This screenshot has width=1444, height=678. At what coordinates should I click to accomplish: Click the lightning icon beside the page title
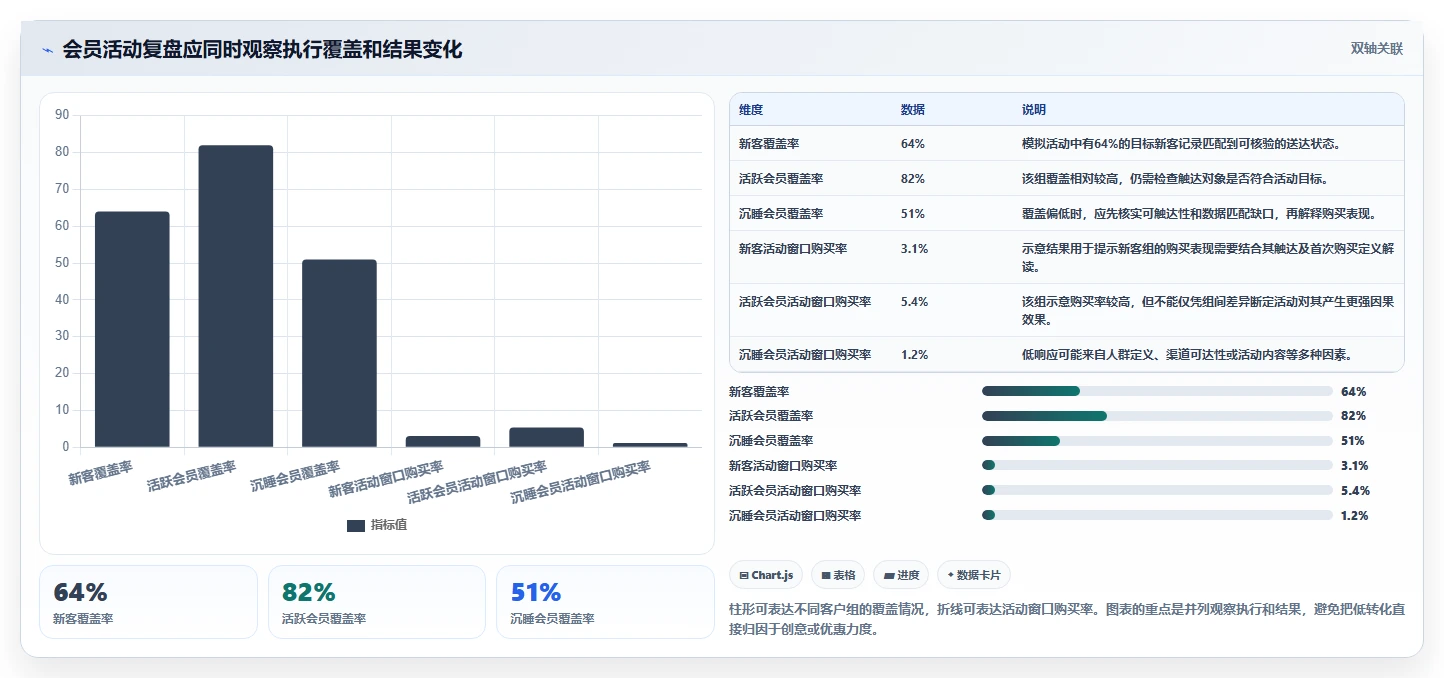[x=47, y=50]
